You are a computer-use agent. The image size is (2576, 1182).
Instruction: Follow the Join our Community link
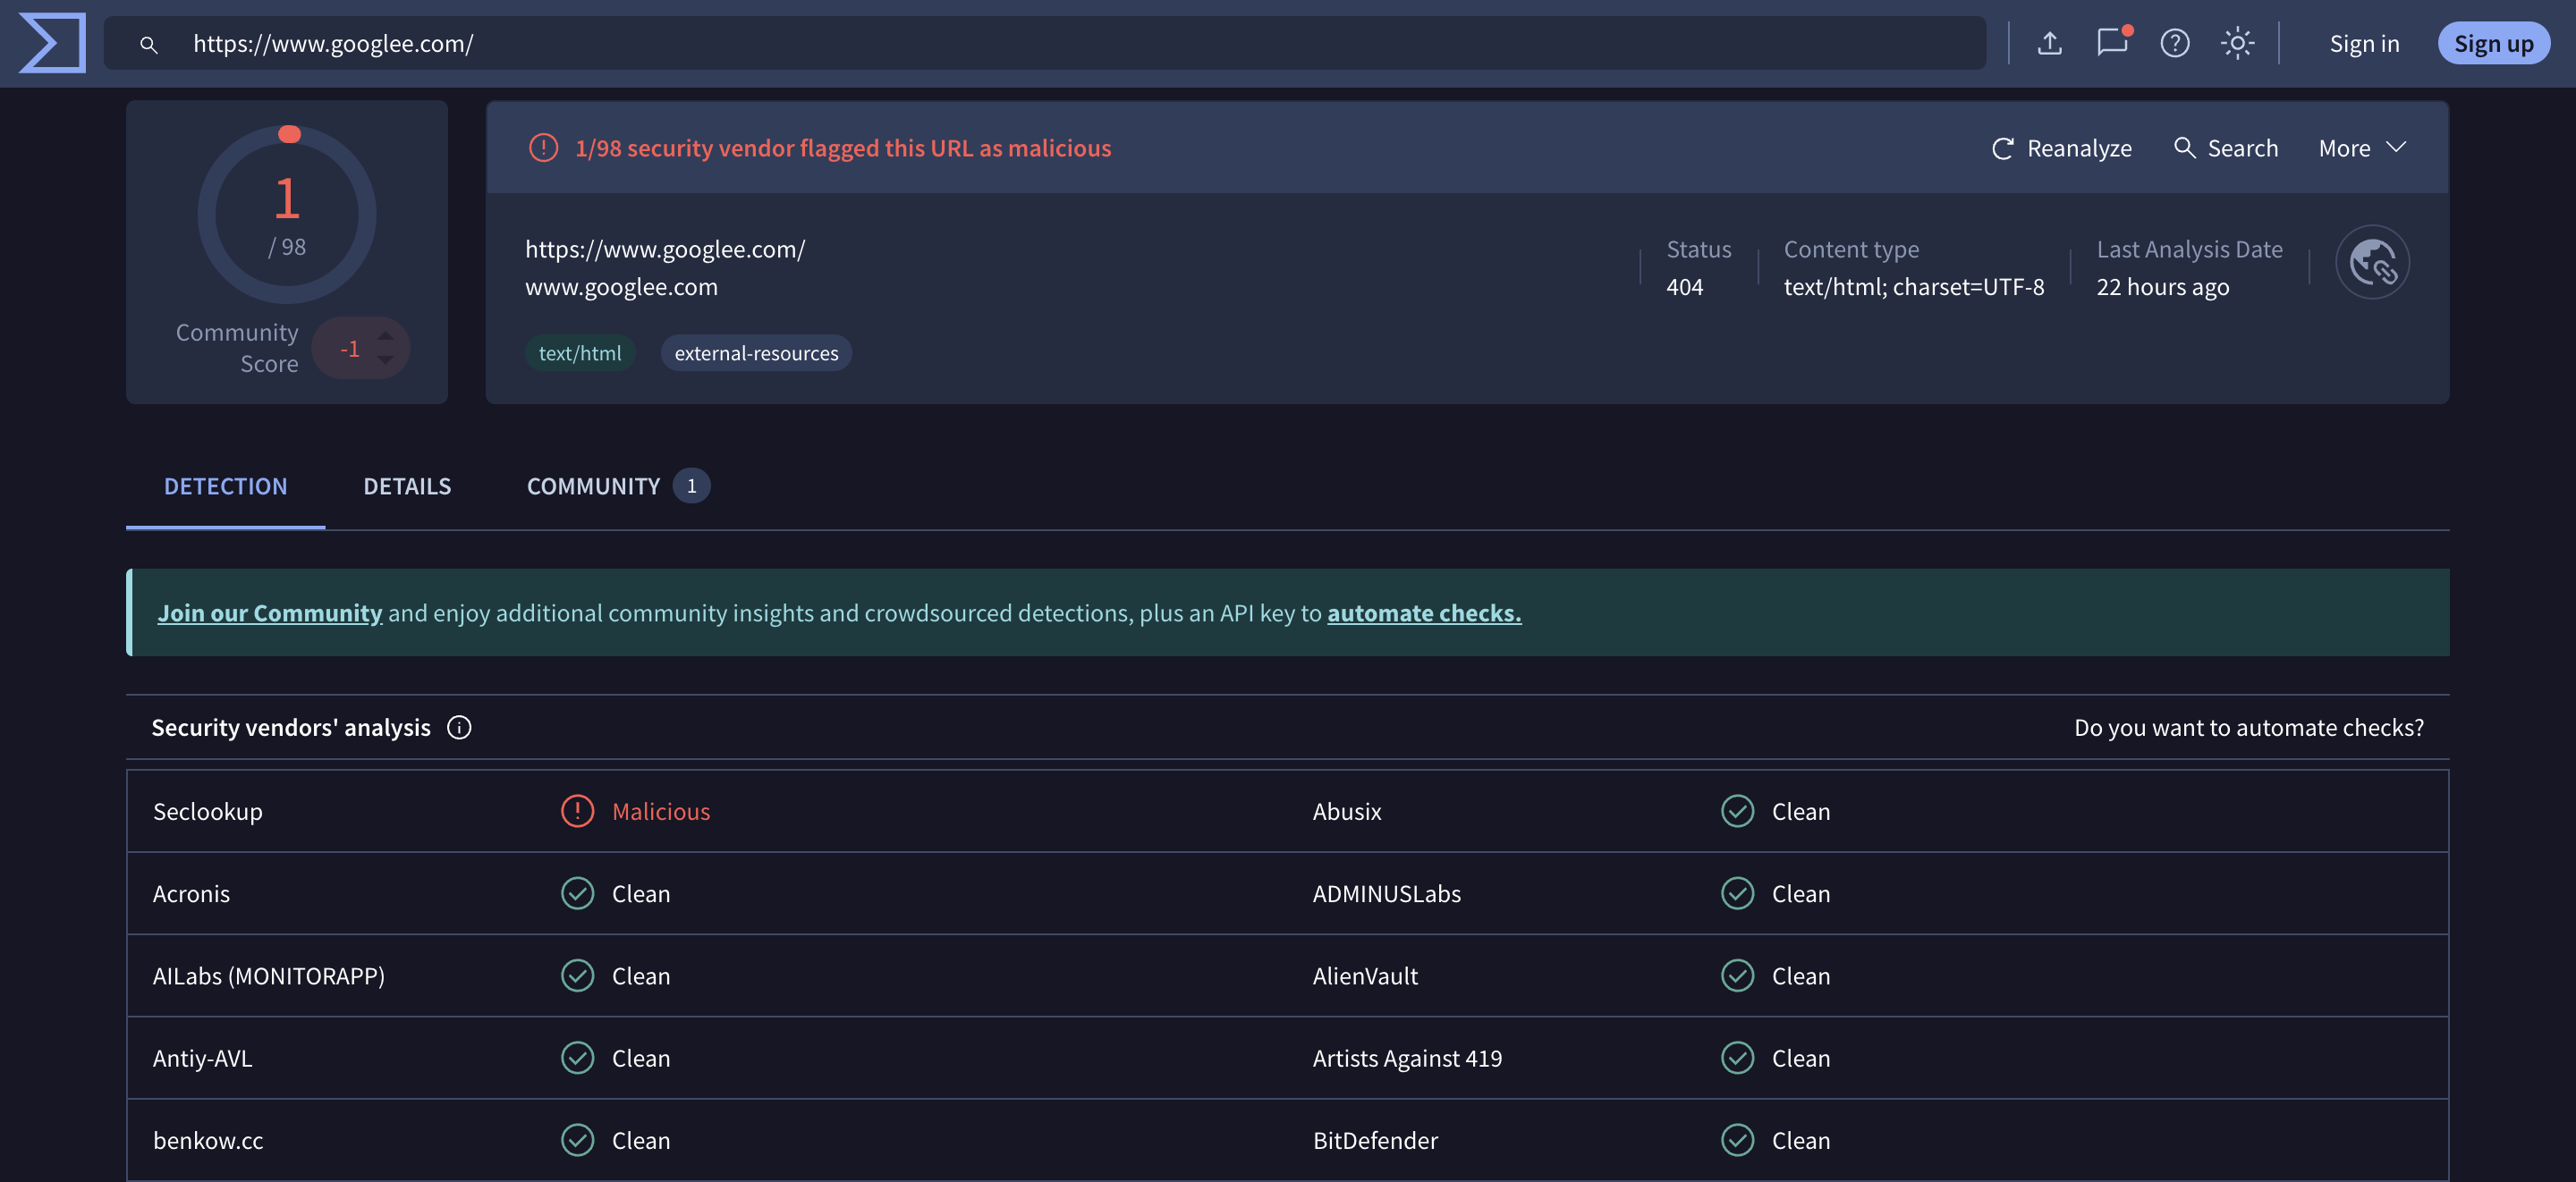point(270,613)
